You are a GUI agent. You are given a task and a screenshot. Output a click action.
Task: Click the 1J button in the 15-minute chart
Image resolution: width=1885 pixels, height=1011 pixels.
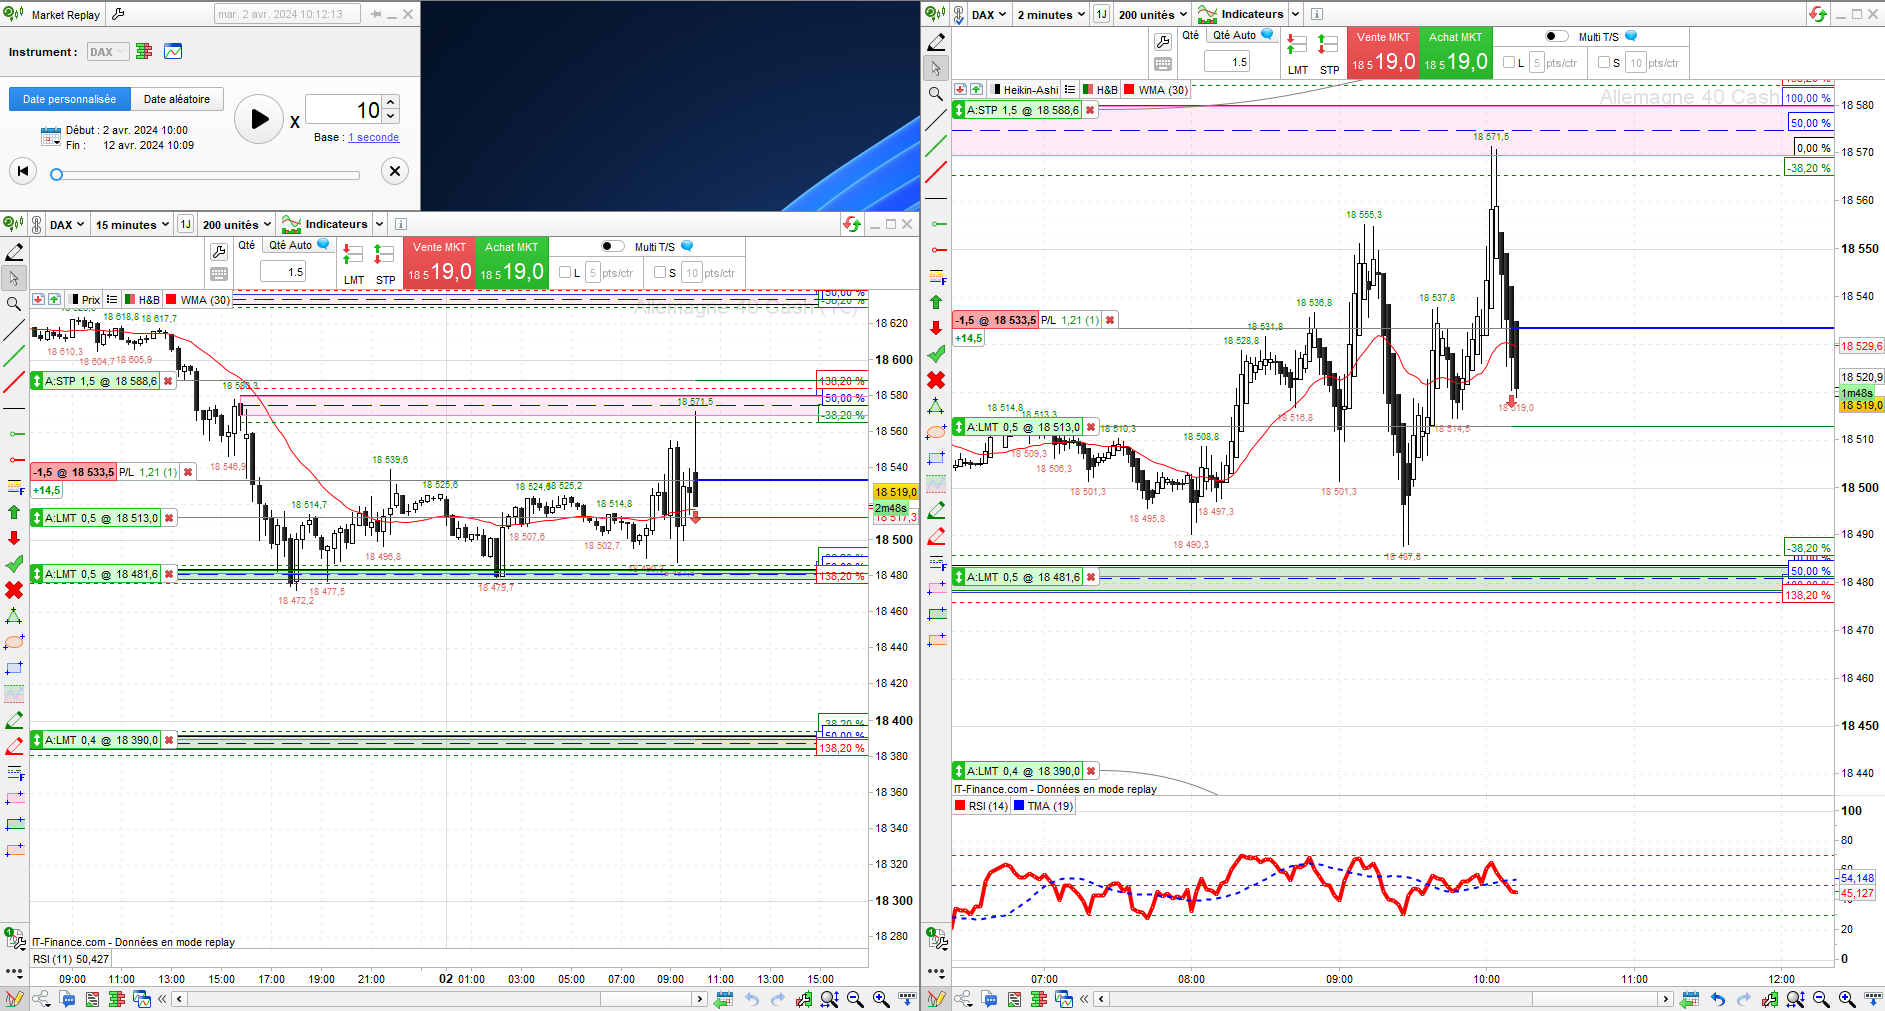point(186,224)
